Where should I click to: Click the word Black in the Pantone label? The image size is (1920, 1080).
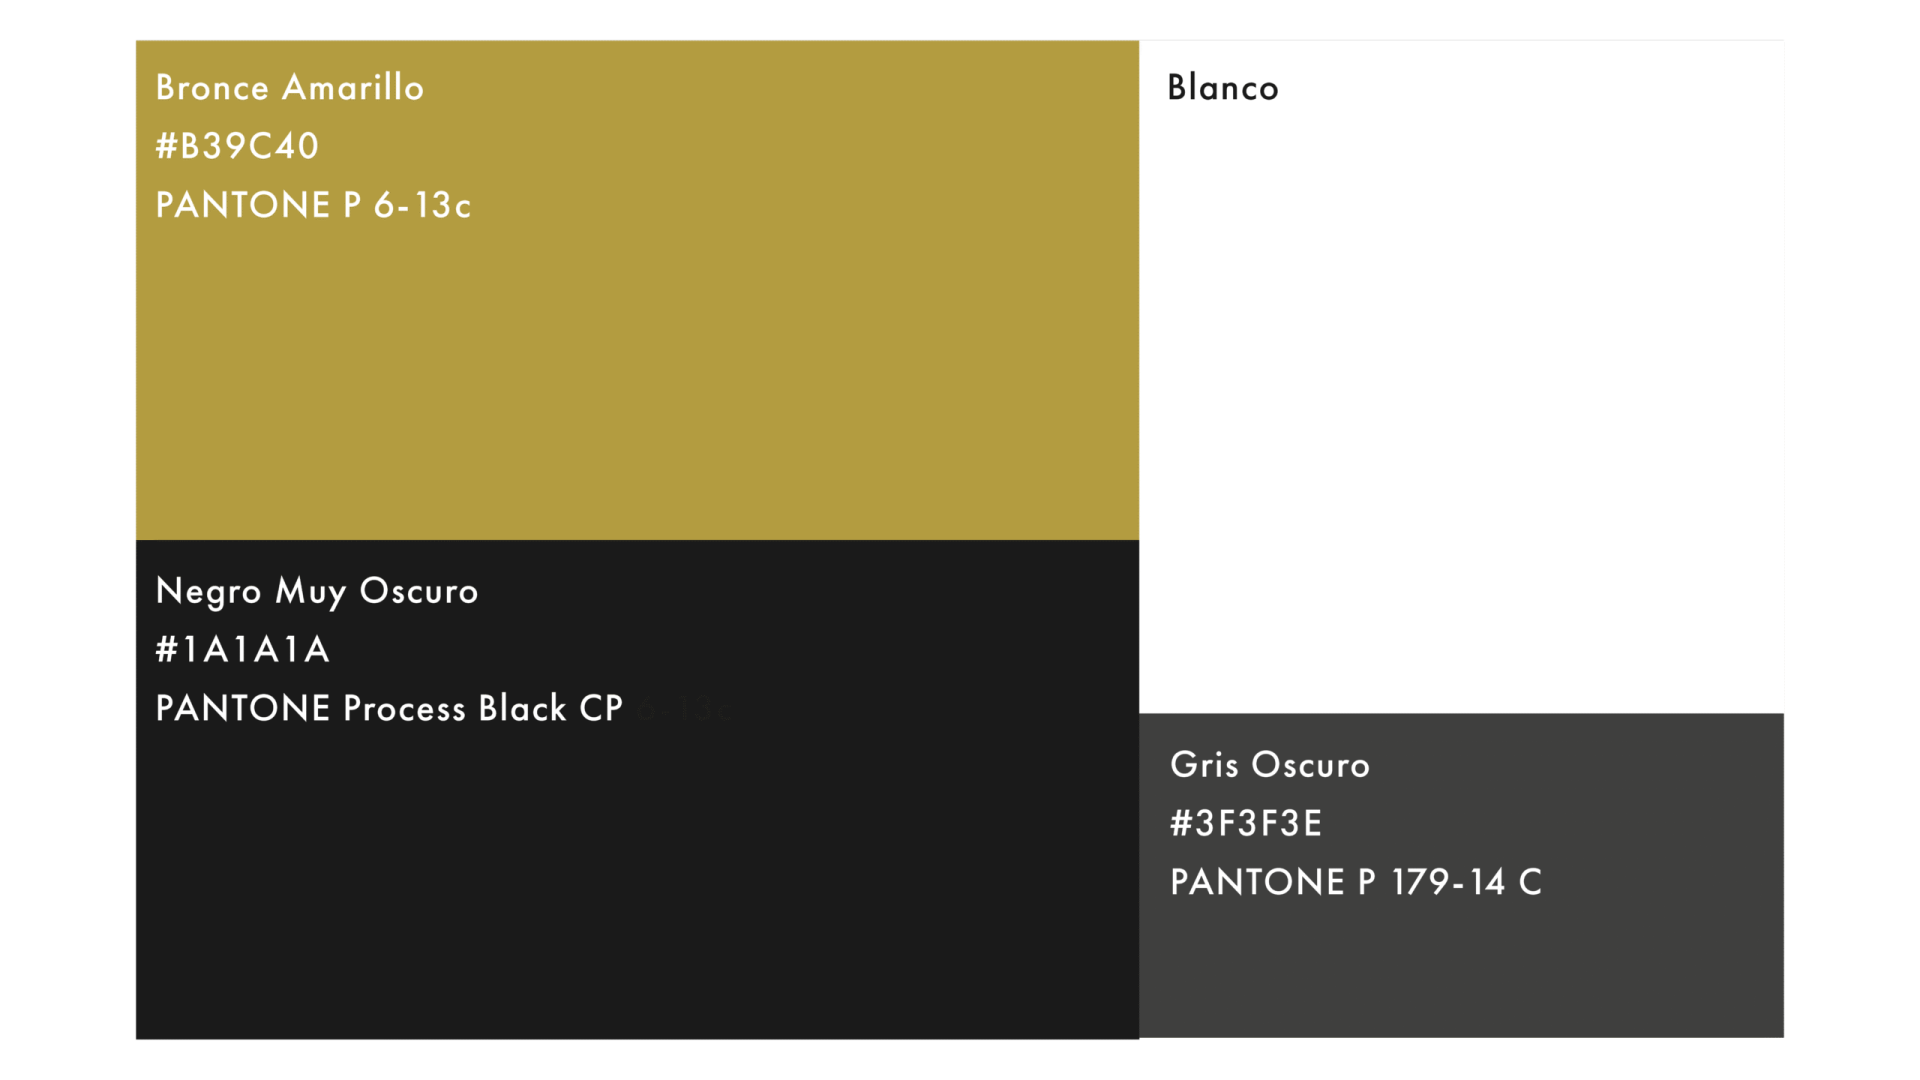[523, 708]
